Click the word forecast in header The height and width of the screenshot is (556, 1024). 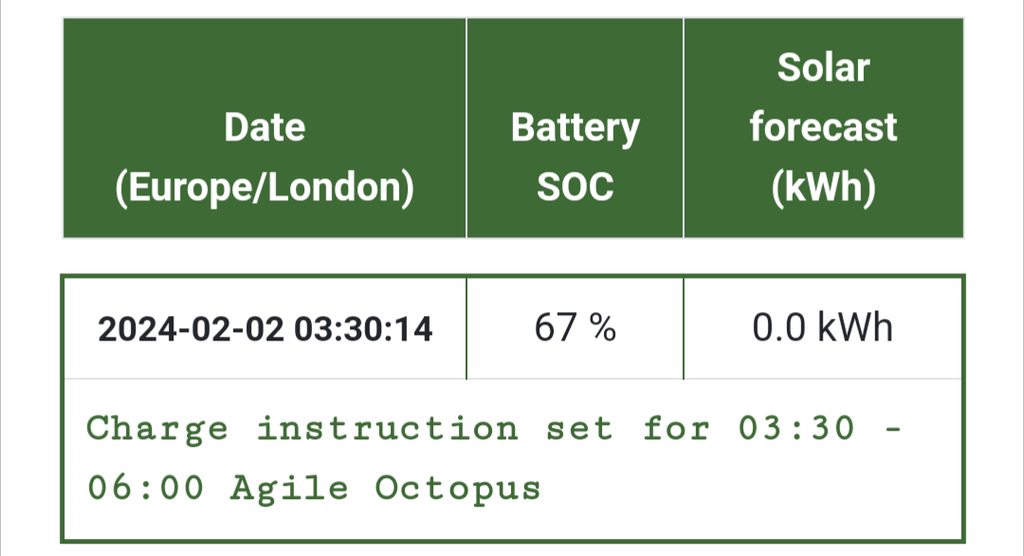click(x=823, y=128)
